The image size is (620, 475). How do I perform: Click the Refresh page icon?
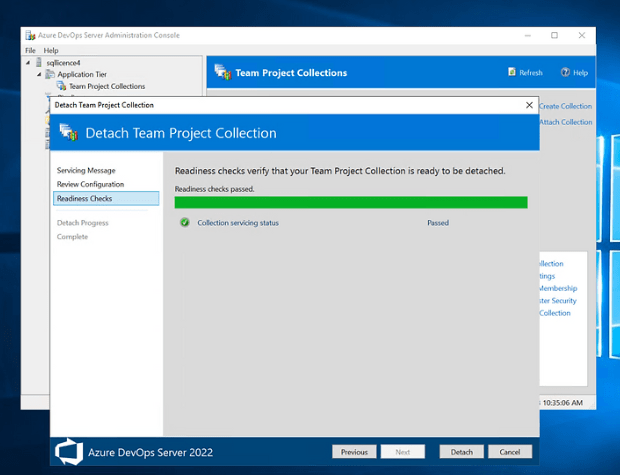(x=512, y=72)
